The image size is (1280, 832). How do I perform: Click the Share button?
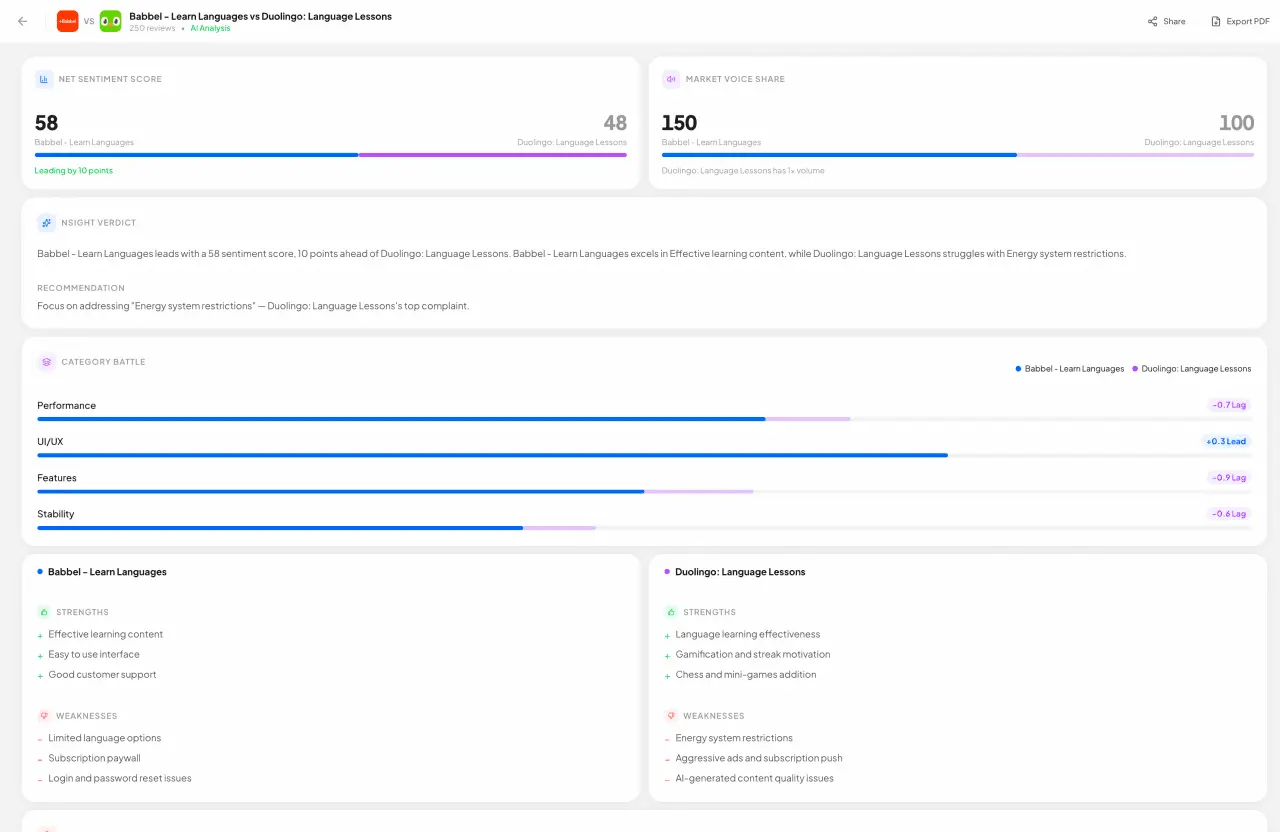(1166, 21)
